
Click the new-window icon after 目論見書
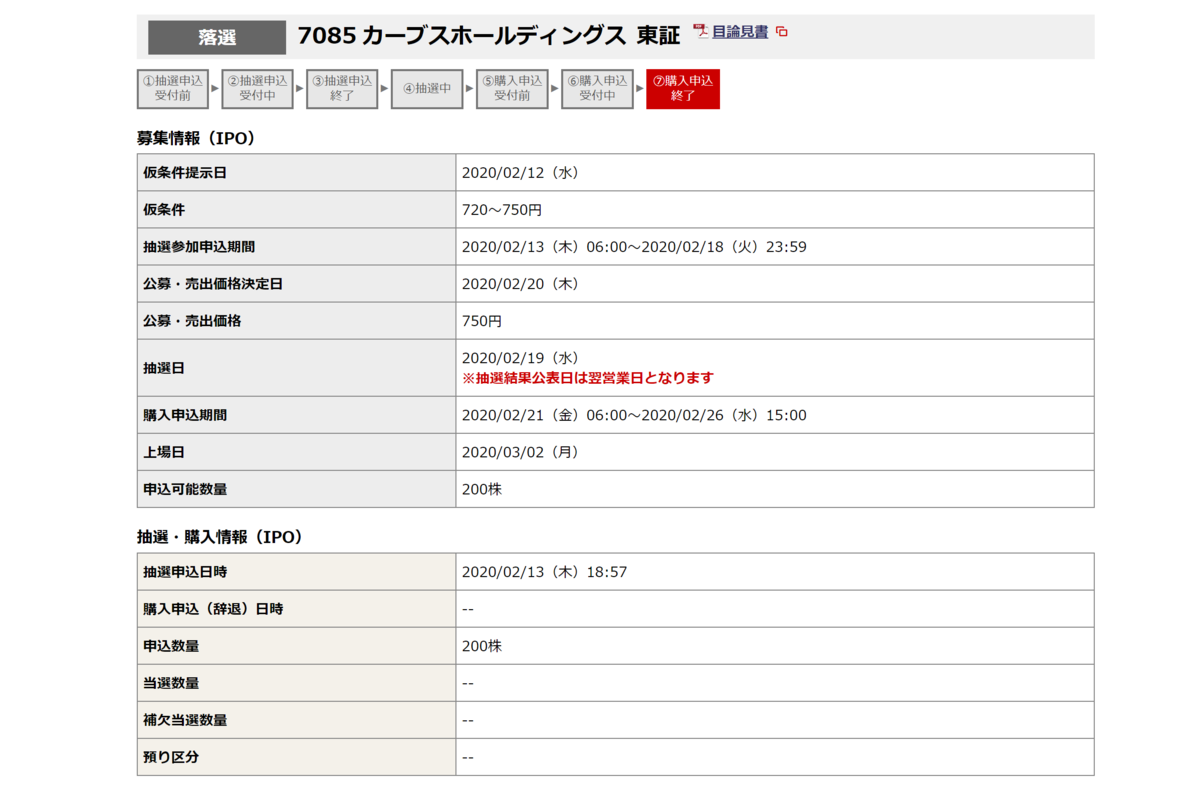[782, 32]
